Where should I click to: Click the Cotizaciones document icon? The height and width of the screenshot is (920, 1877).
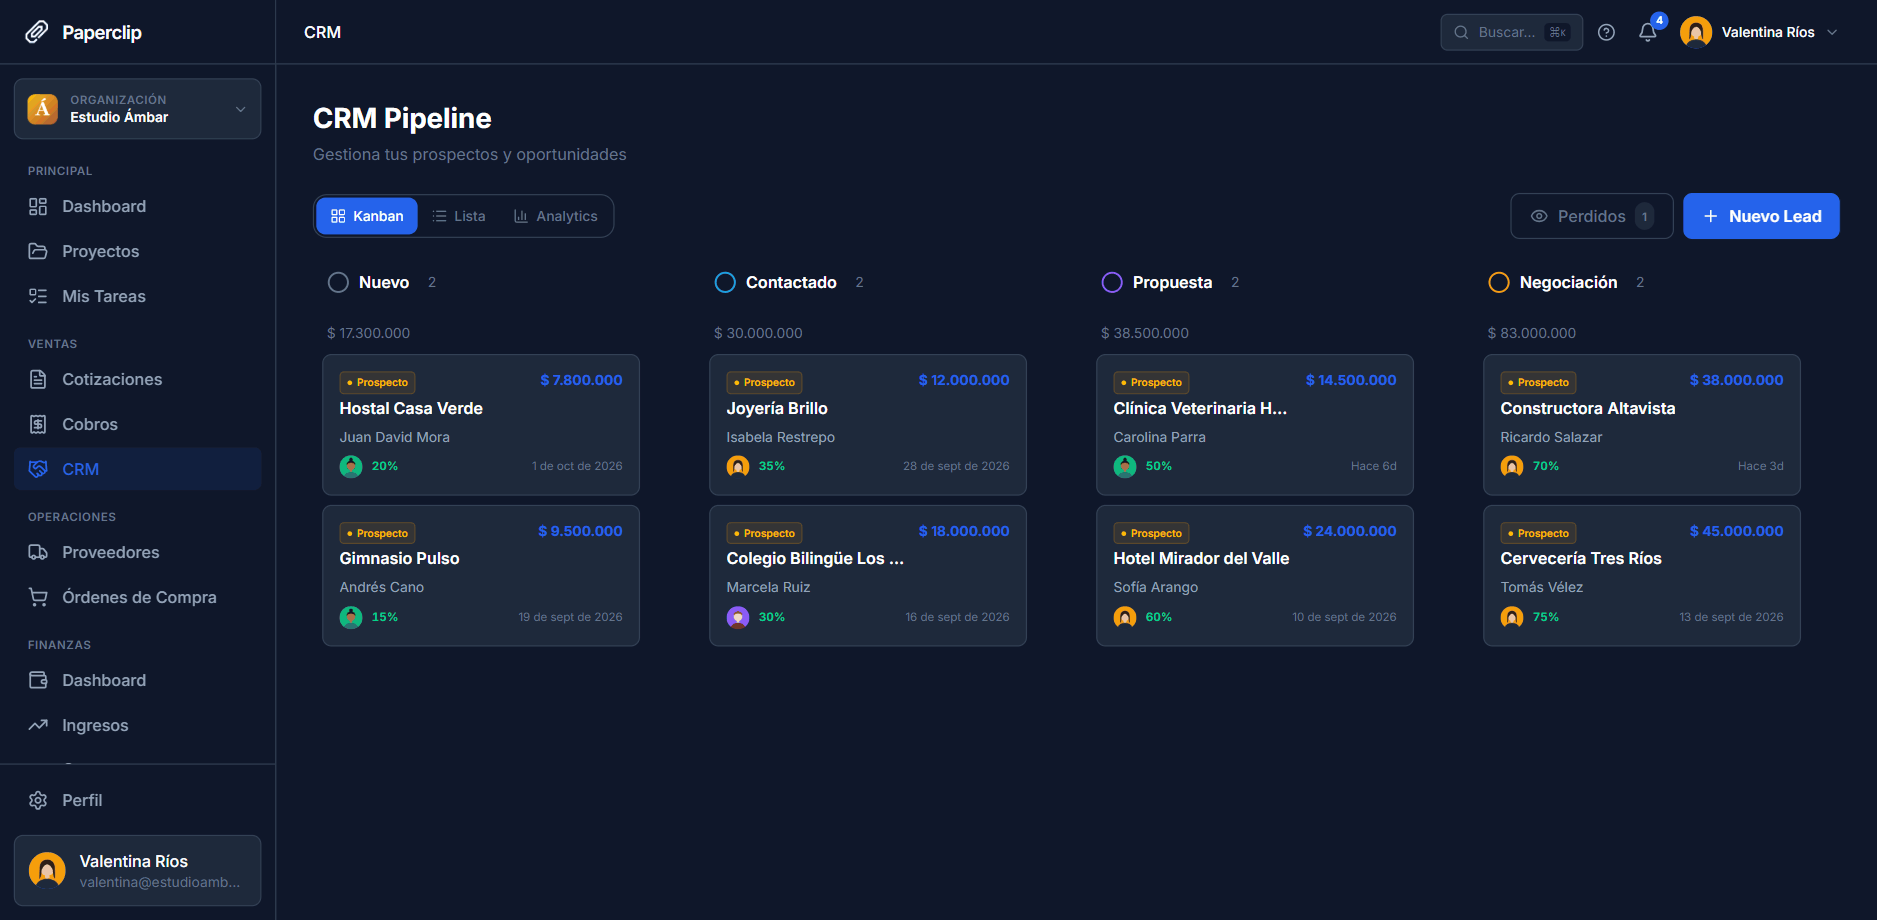tap(38, 379)
